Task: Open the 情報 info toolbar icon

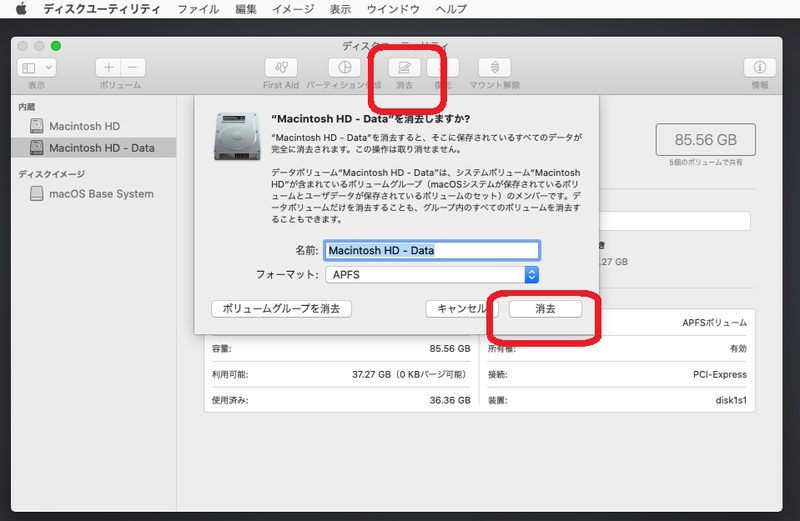Action: pyautogui.click(x=760, y=67)
